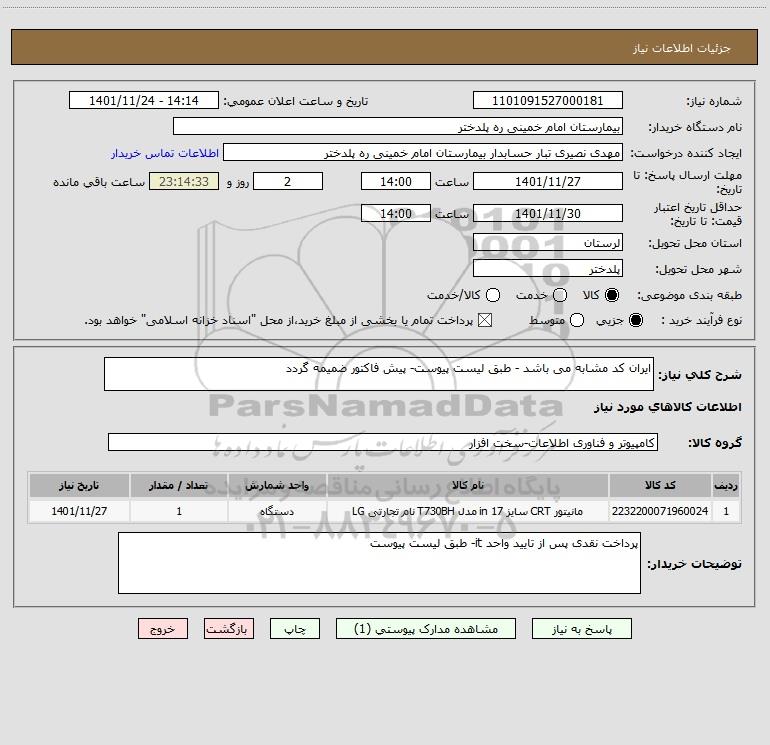
Task: Click the price validity hour field 14:00
Action: tap(396, 213)
